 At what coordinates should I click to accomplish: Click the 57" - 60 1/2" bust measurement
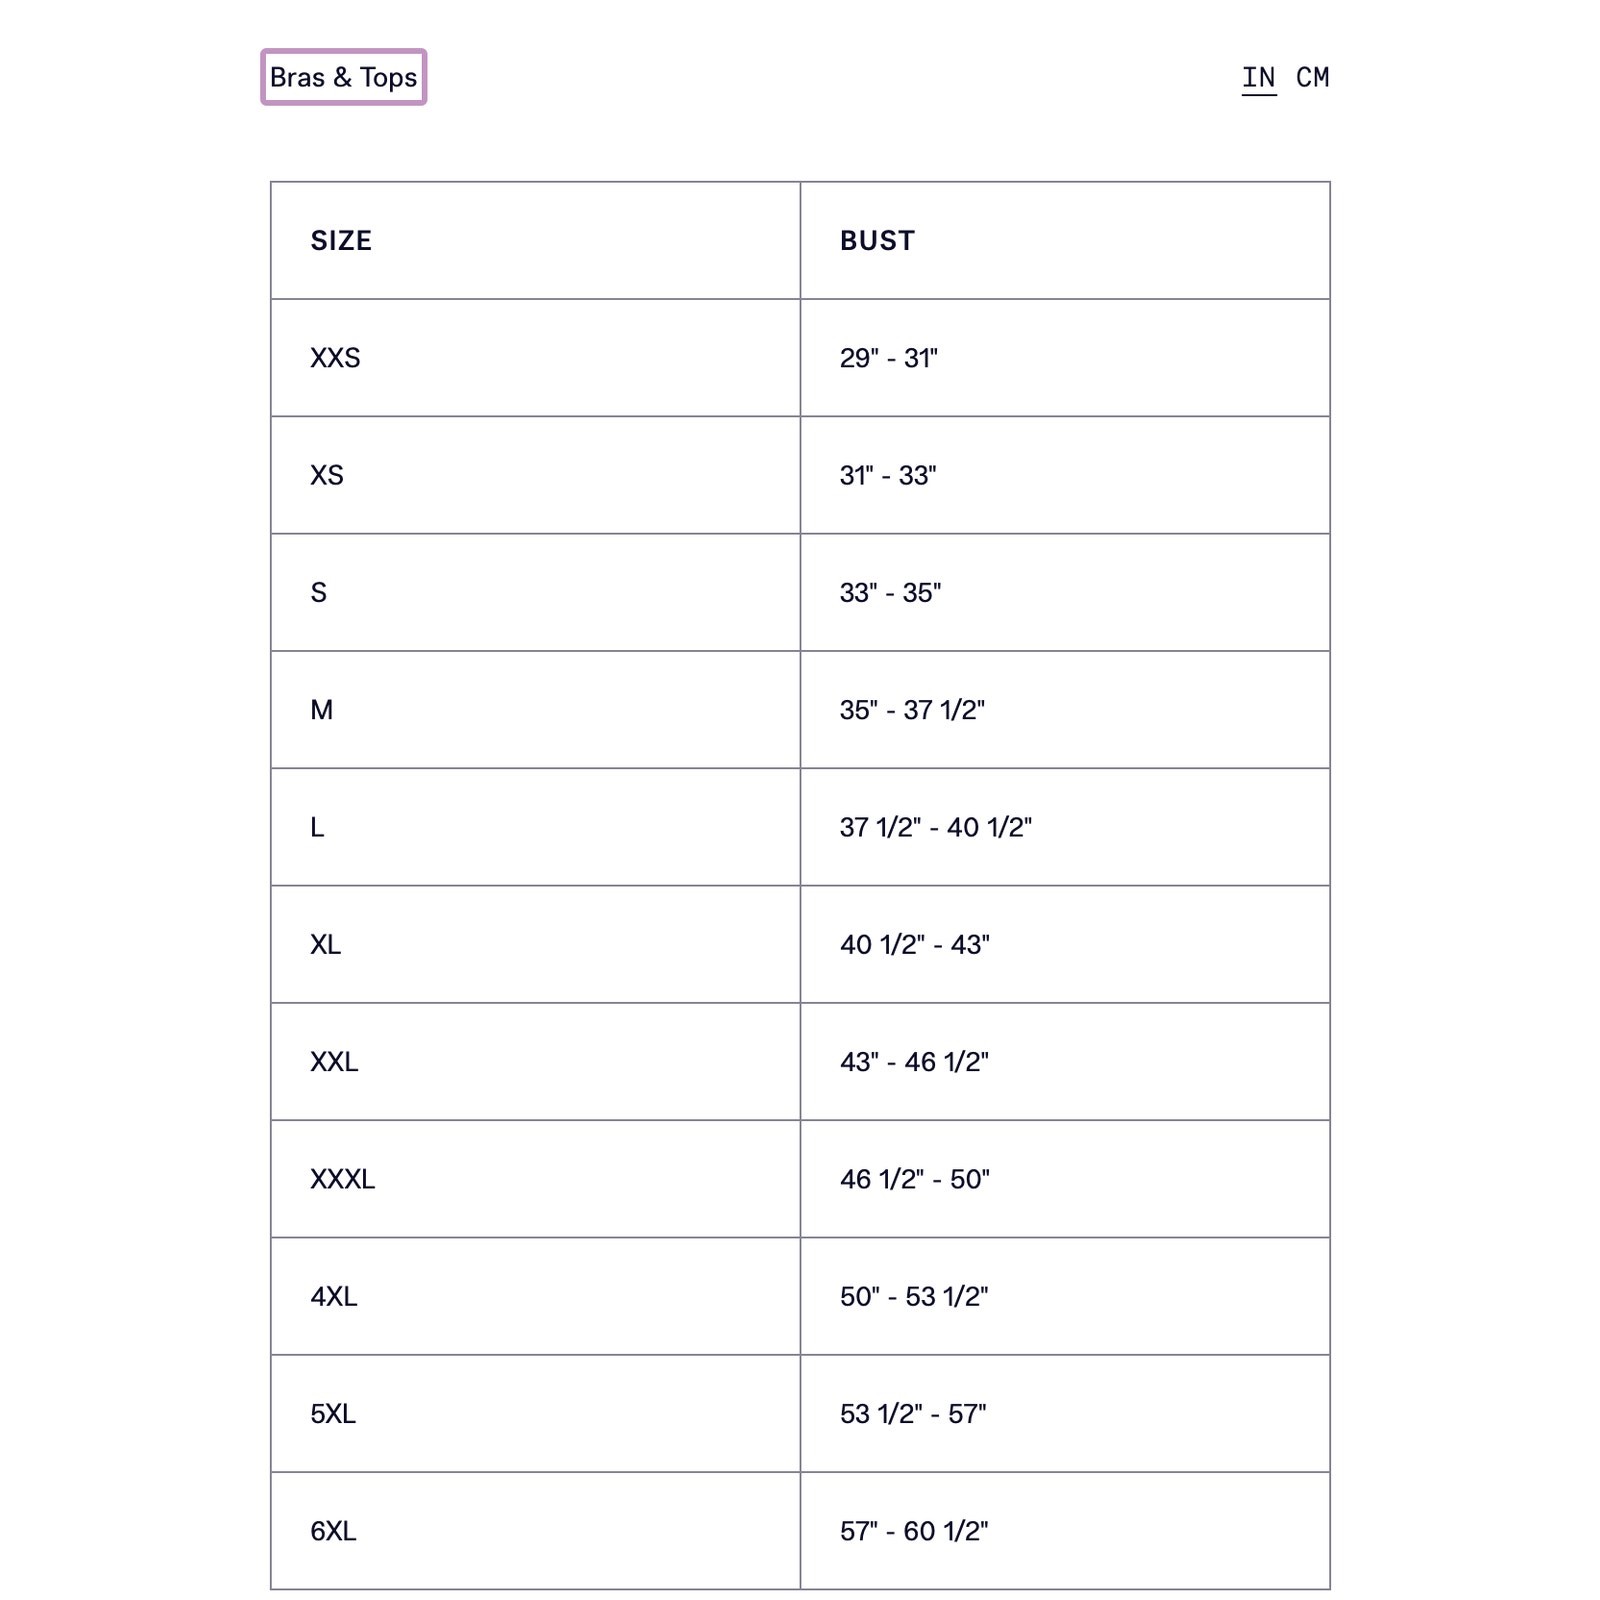tap(914, 1531)
